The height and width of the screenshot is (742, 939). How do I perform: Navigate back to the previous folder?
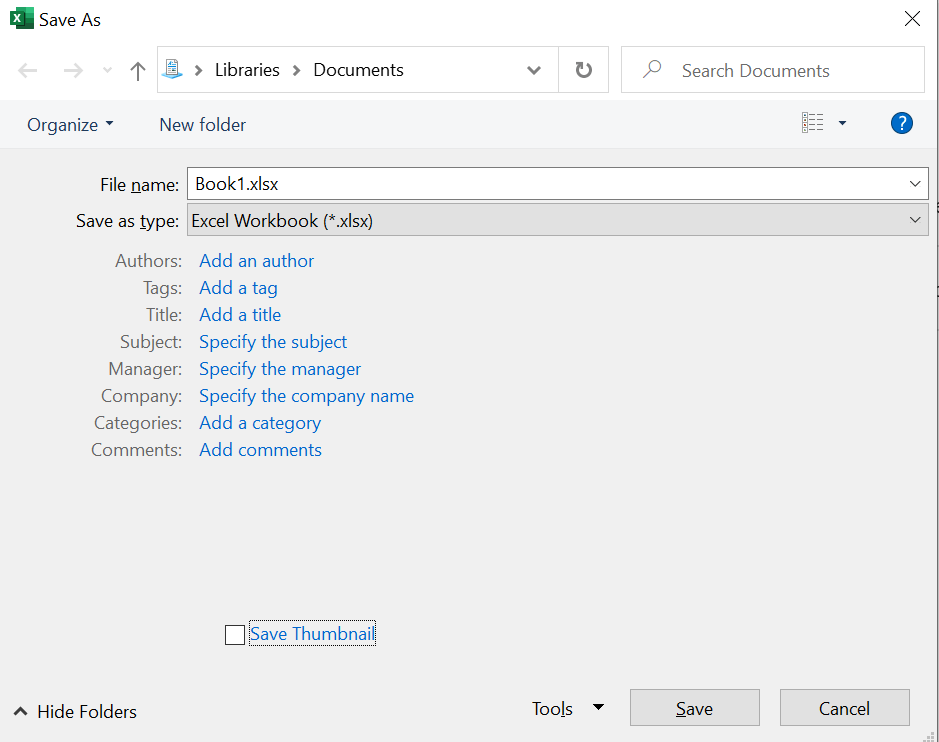click(x=27, y=69)
